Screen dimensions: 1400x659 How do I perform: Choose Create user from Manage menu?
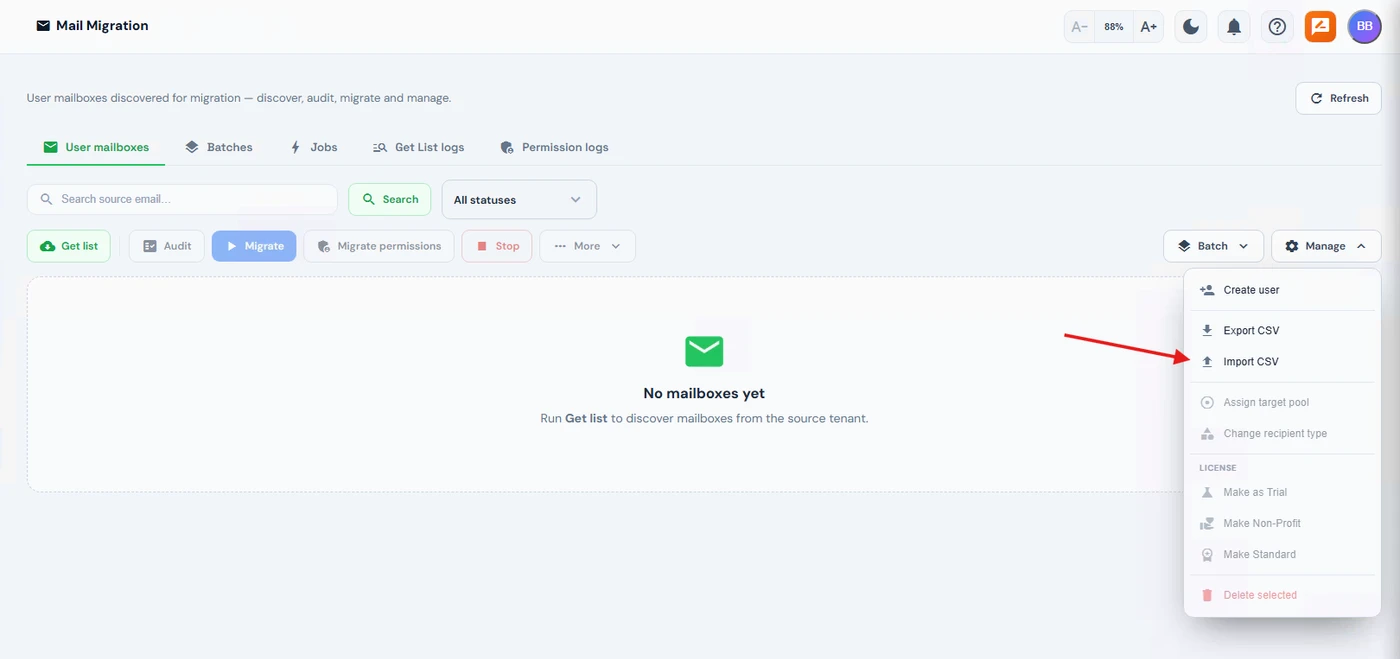pos(1283,290)
